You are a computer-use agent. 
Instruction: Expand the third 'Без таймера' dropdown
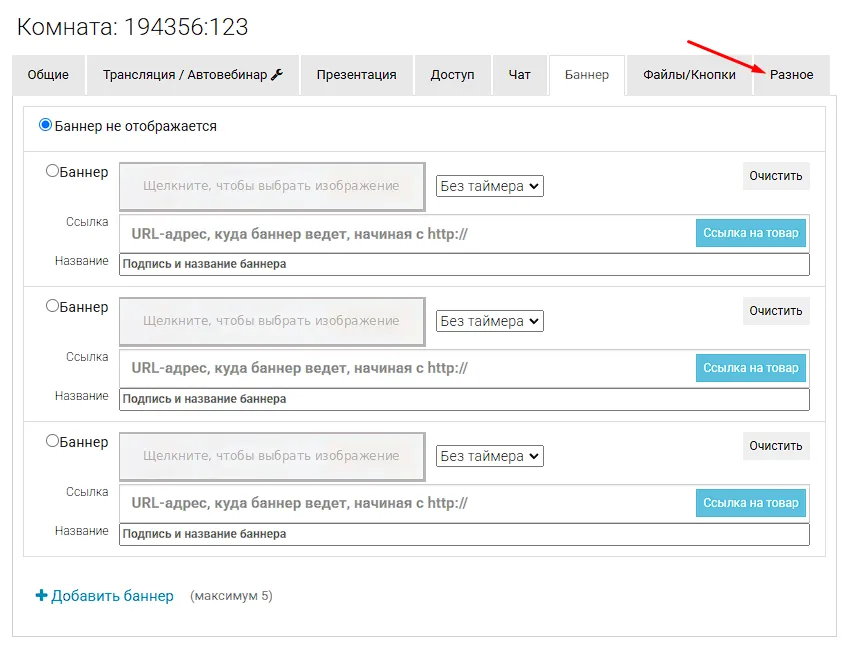[490, 456]
